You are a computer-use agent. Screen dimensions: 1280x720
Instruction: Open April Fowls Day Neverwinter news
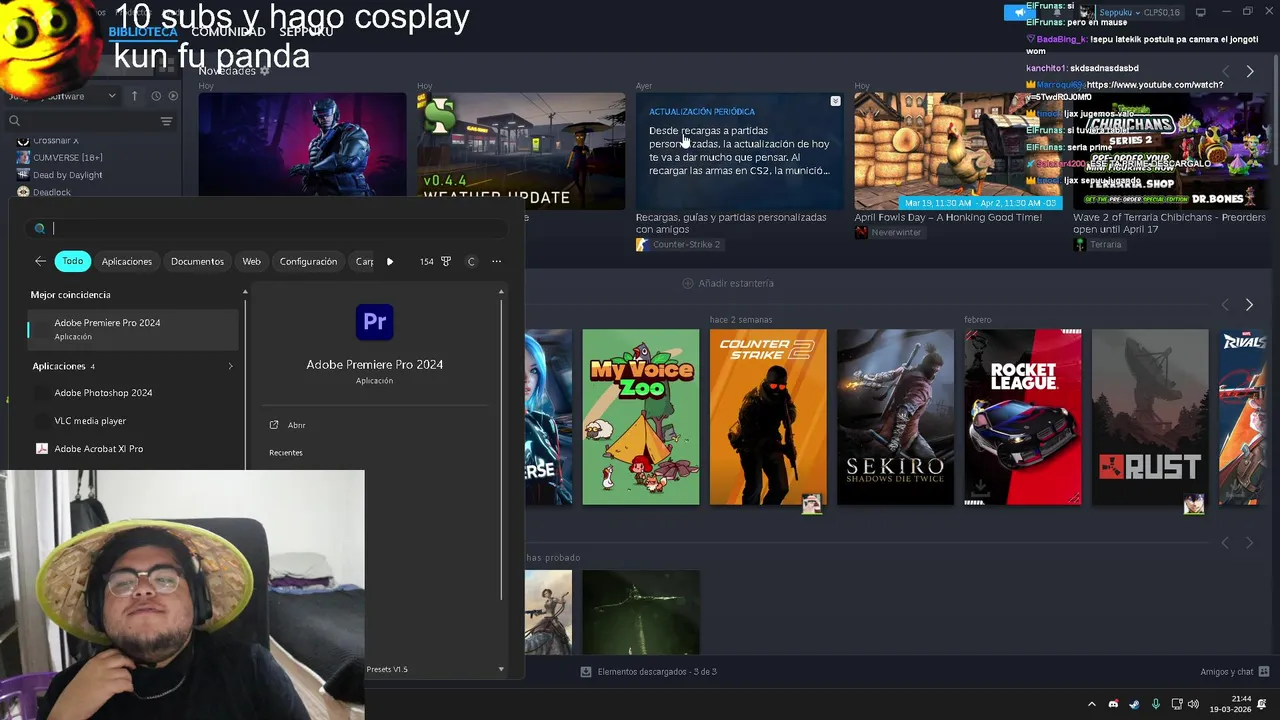point(958,151)
